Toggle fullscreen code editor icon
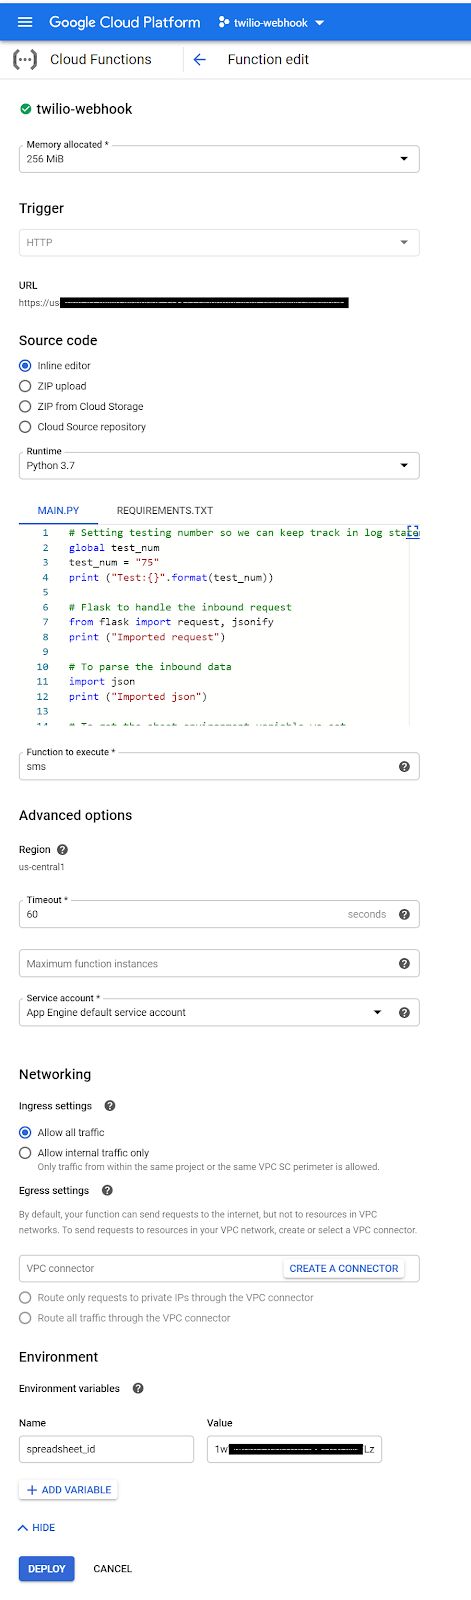 (412, 532)
